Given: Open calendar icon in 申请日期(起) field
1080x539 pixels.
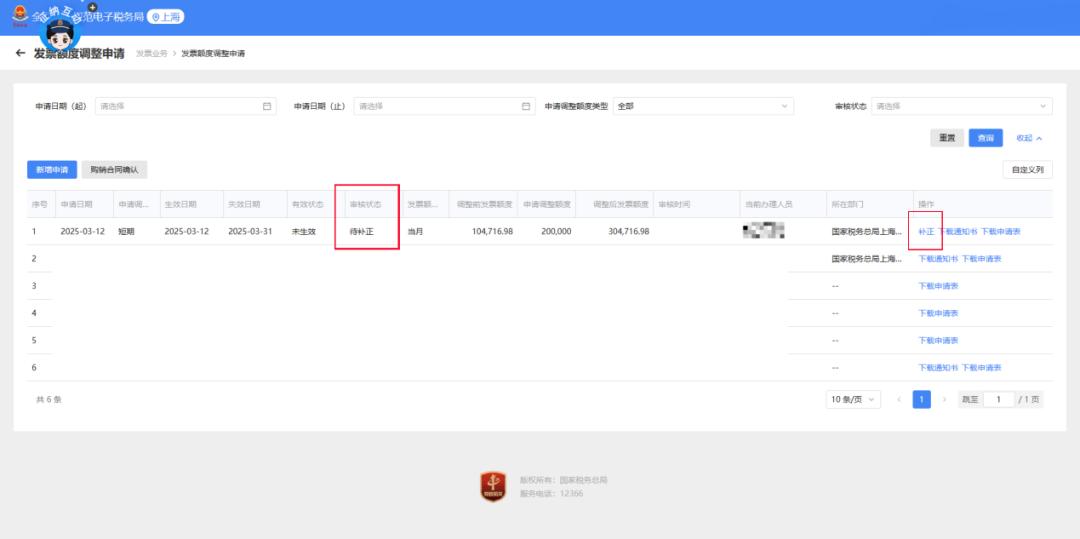Looking at the screenshot, I should point(267,107).
